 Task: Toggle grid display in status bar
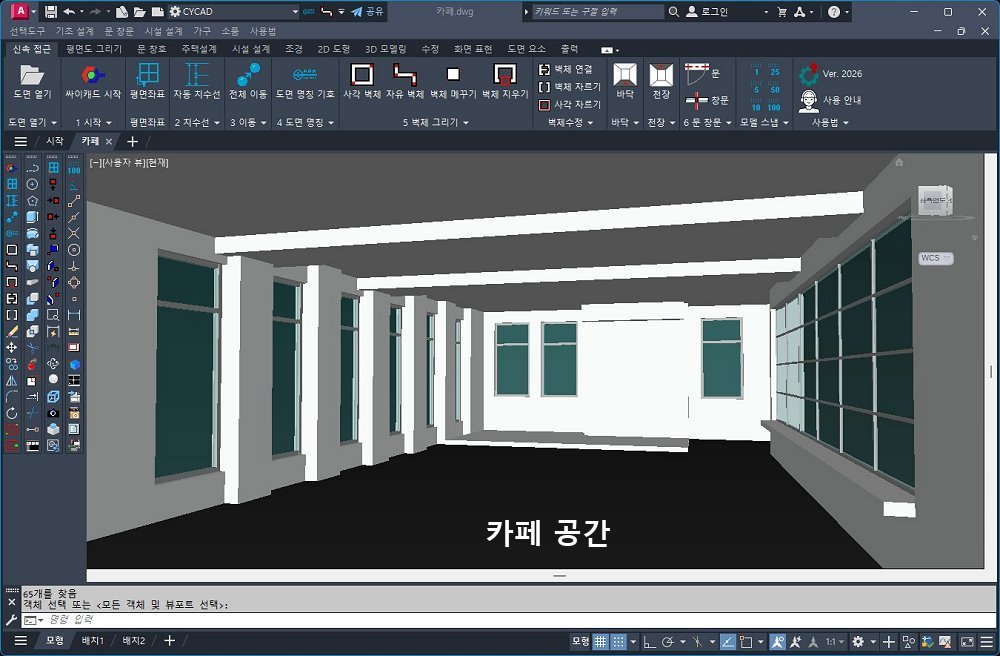pos(601,641)
